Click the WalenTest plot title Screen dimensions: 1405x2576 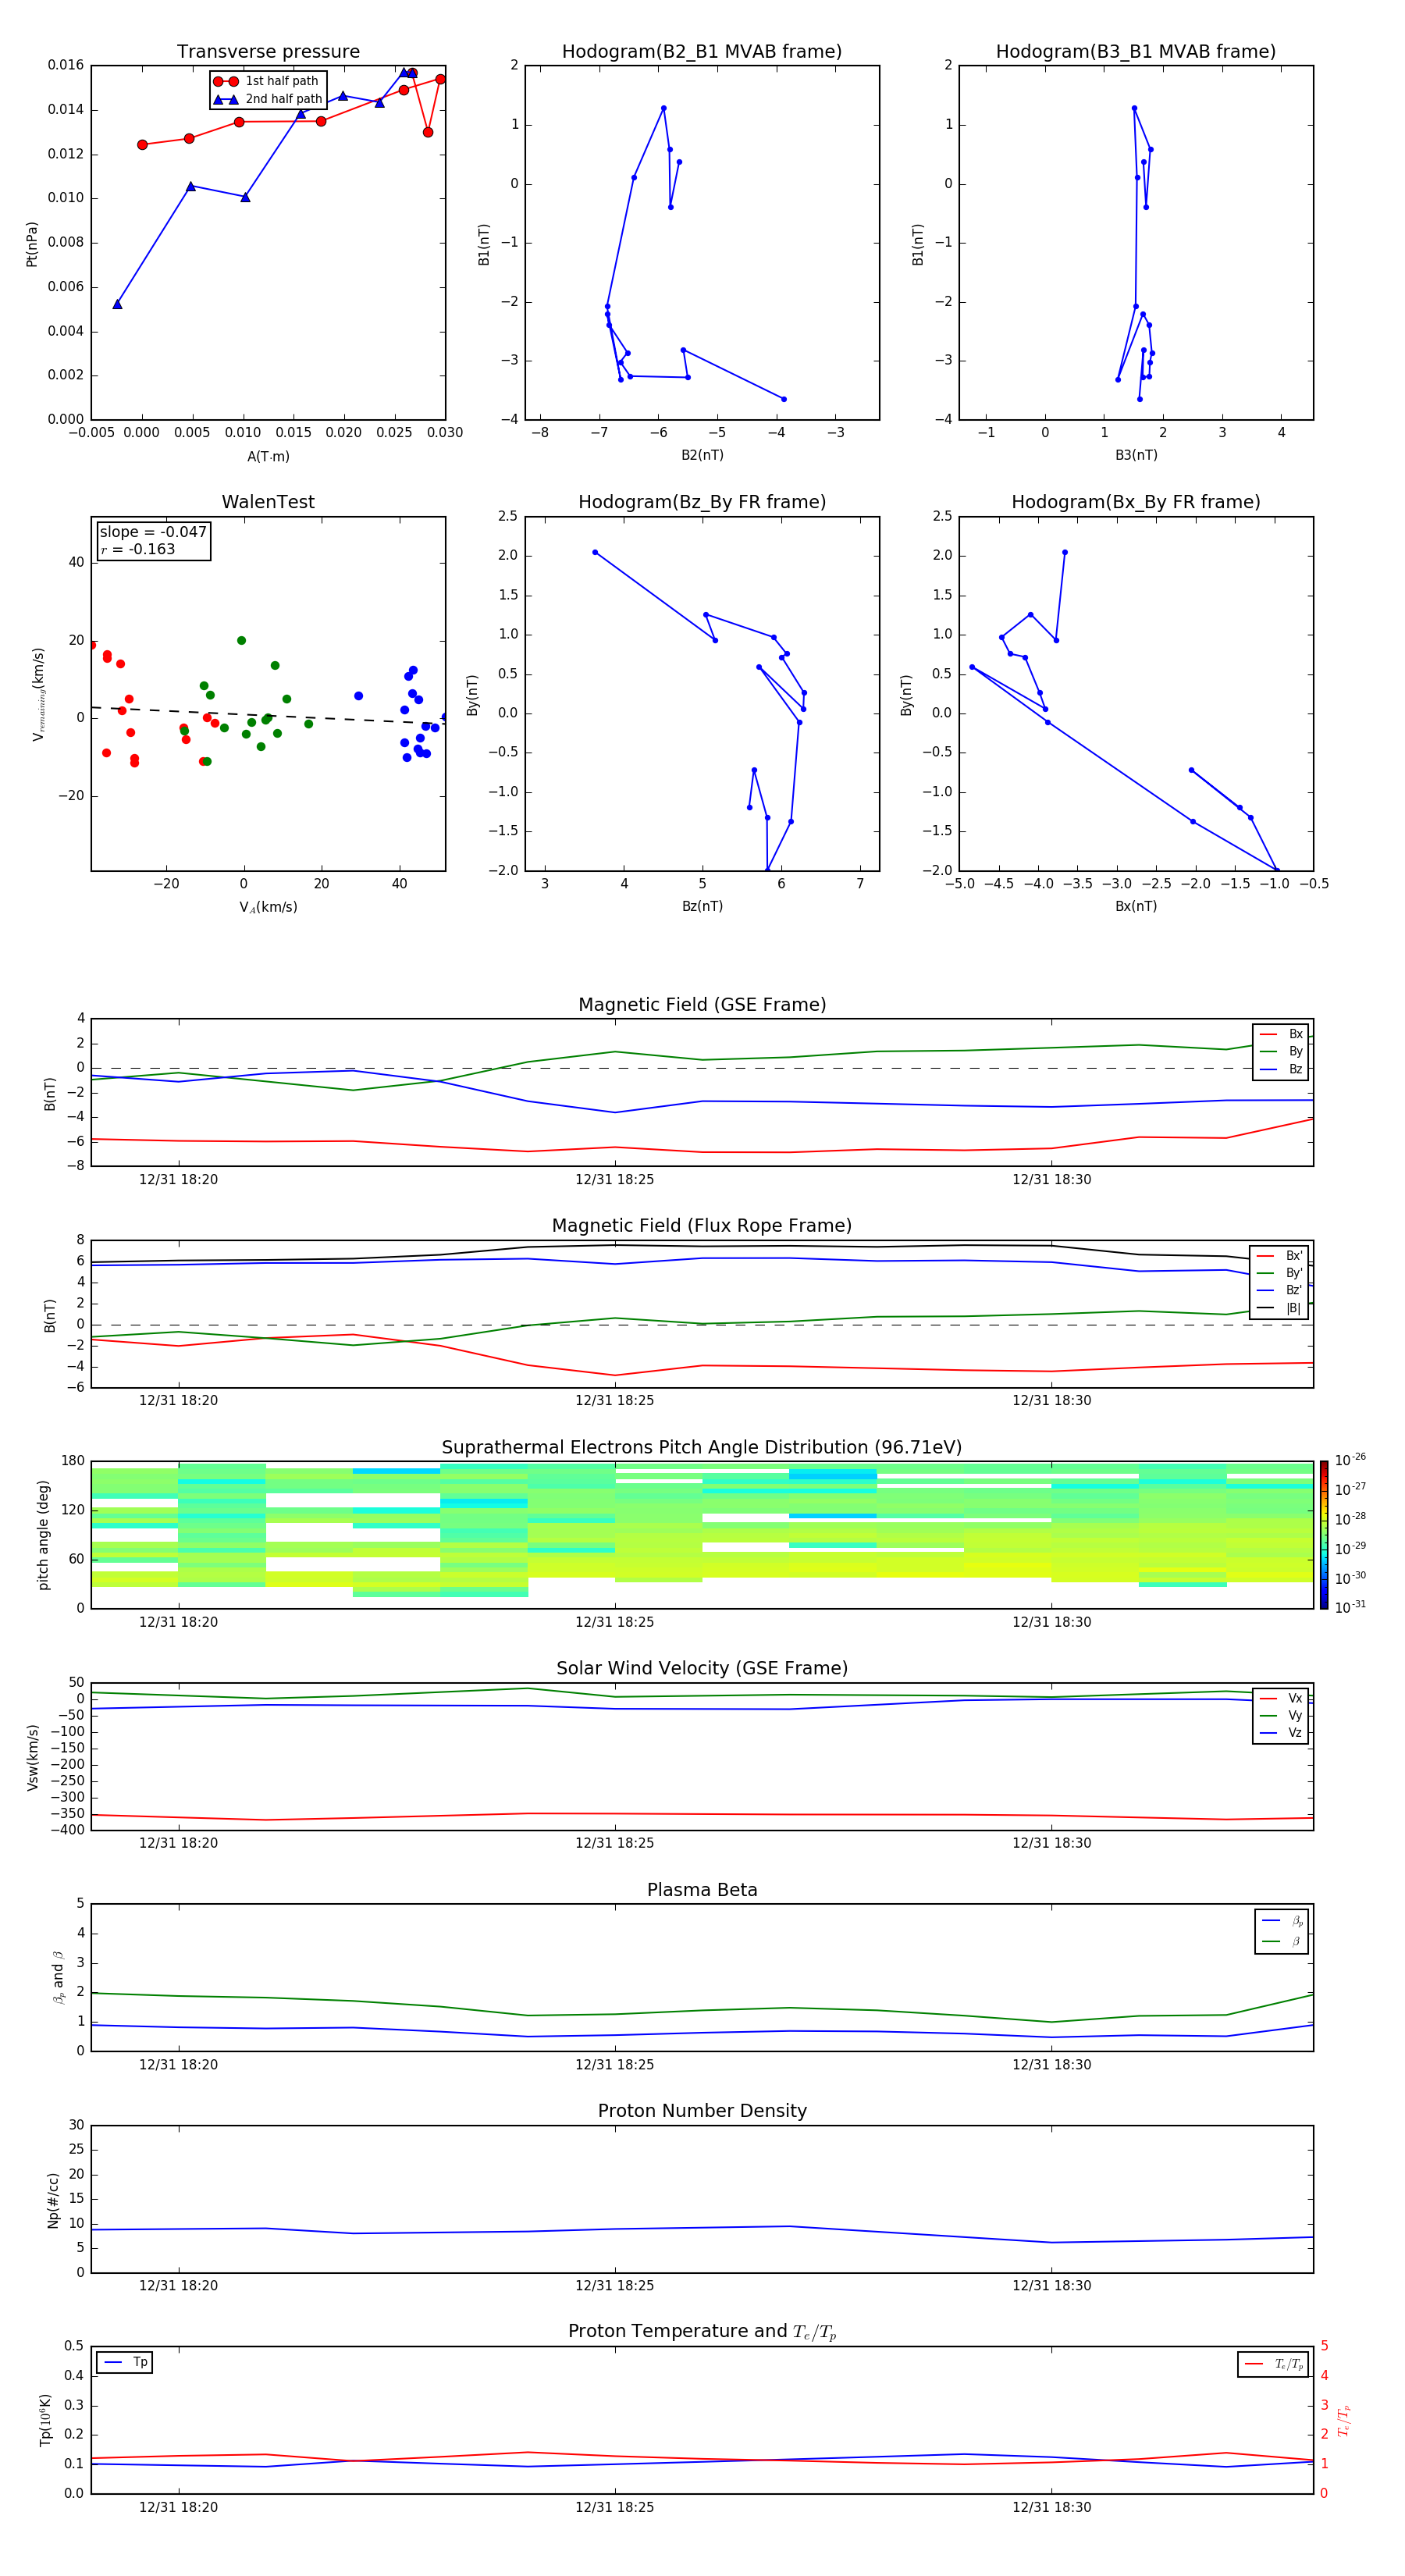268,502
